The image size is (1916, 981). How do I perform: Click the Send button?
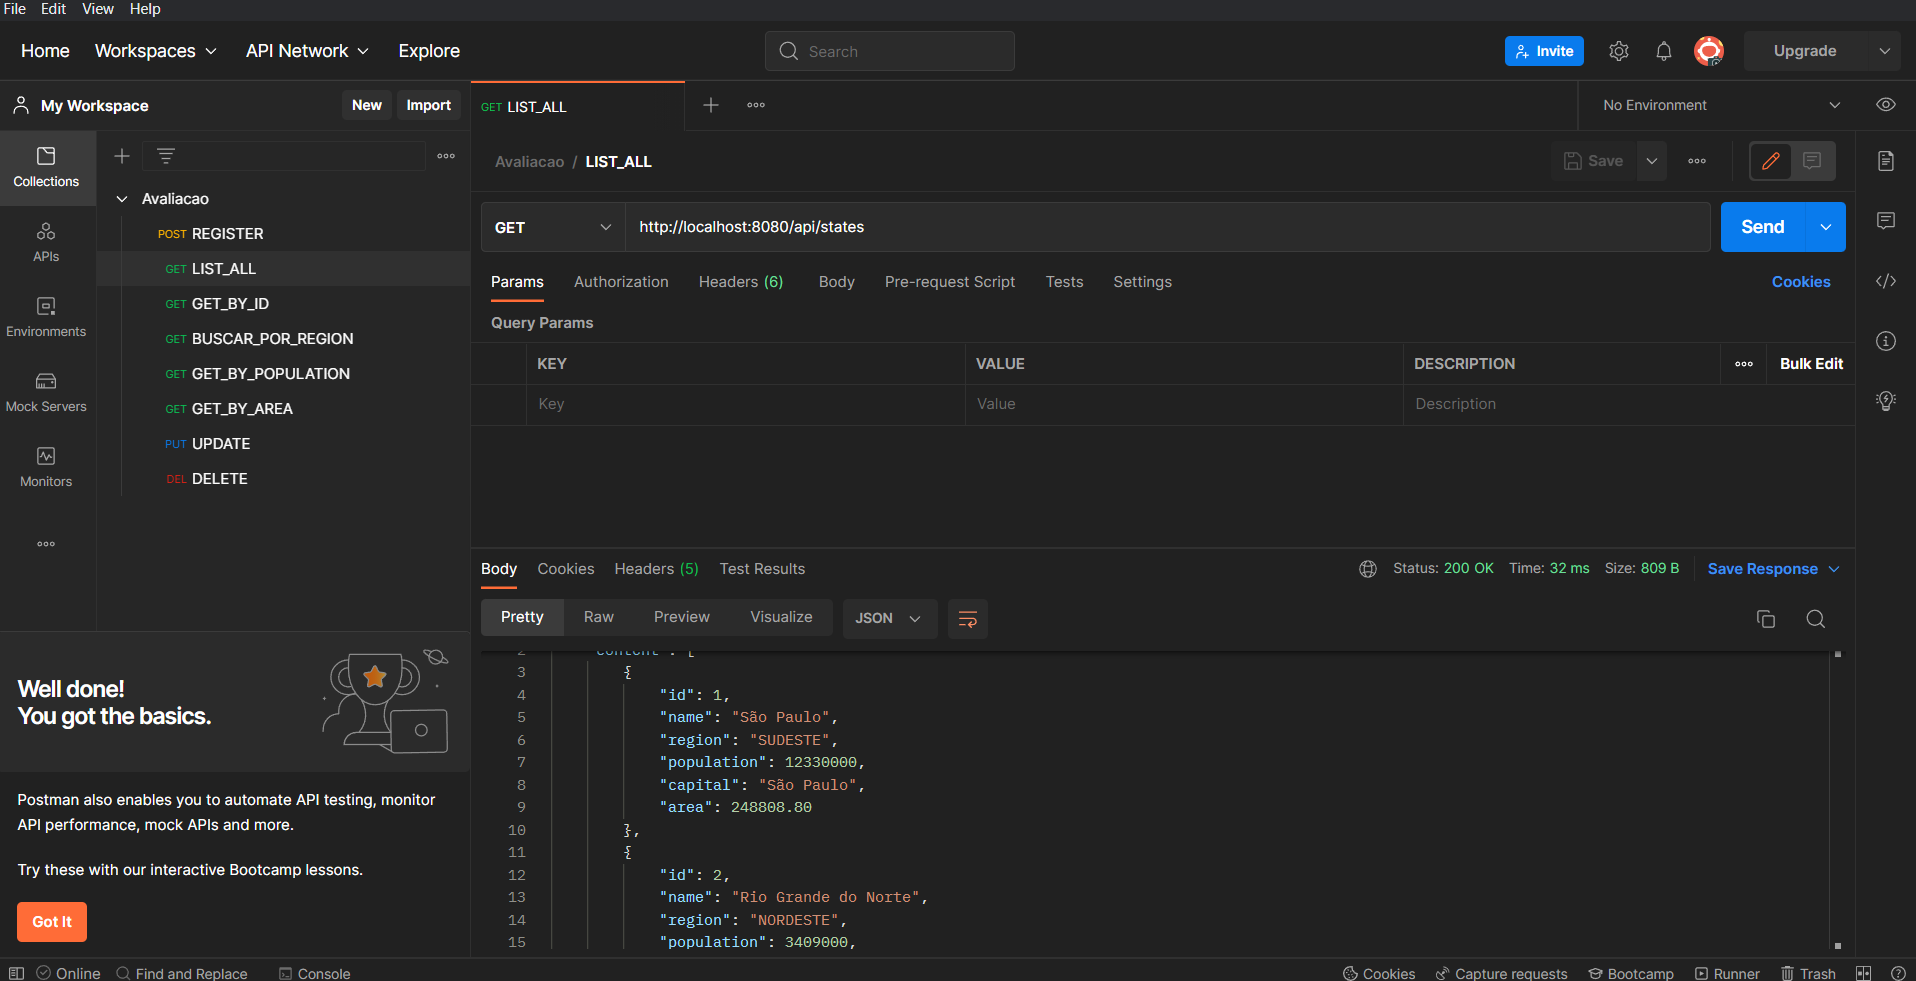point(1763,227)
